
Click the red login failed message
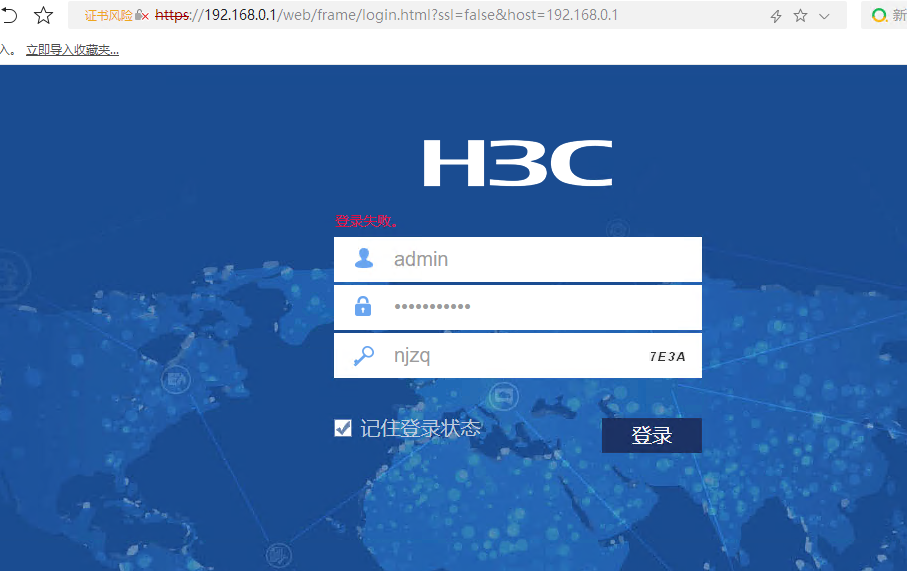pyautogui.click(x=367, y=221)
